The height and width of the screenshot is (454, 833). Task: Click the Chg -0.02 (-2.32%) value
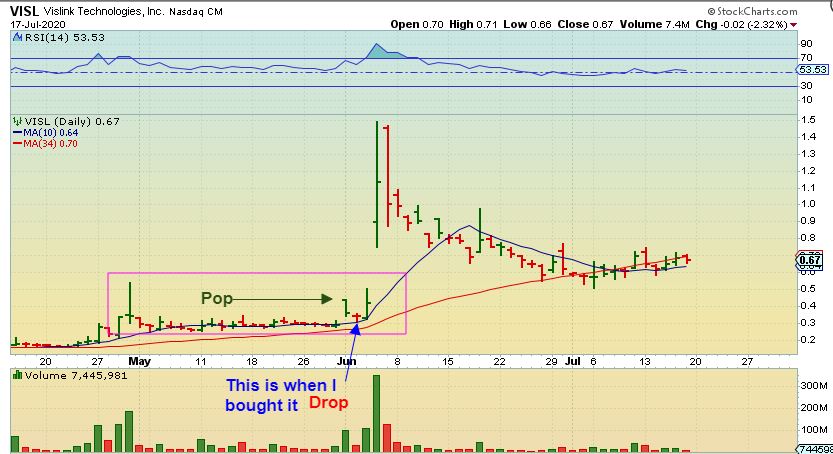(741, 24)
